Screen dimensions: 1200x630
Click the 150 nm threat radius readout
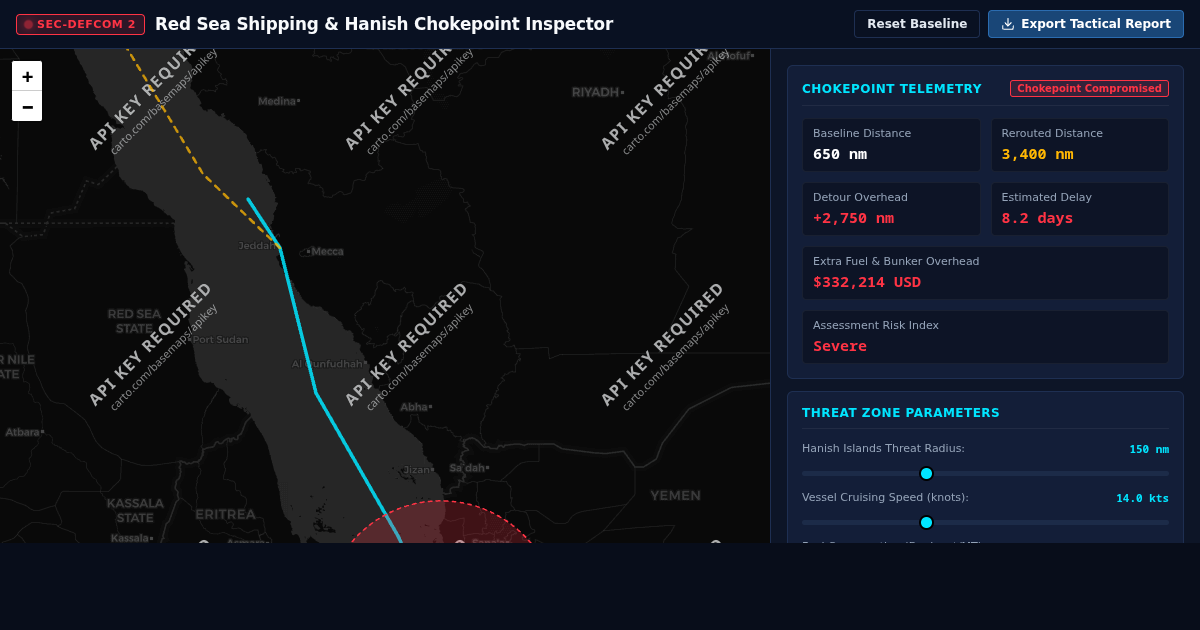coord(1149,449)
